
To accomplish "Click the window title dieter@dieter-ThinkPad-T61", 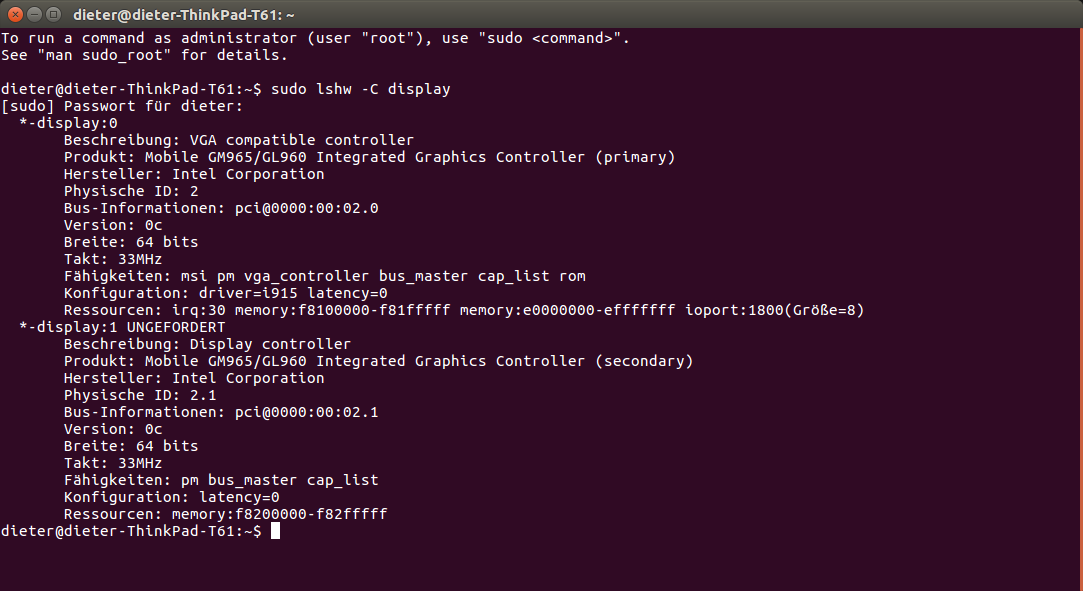I will [184, 14].
